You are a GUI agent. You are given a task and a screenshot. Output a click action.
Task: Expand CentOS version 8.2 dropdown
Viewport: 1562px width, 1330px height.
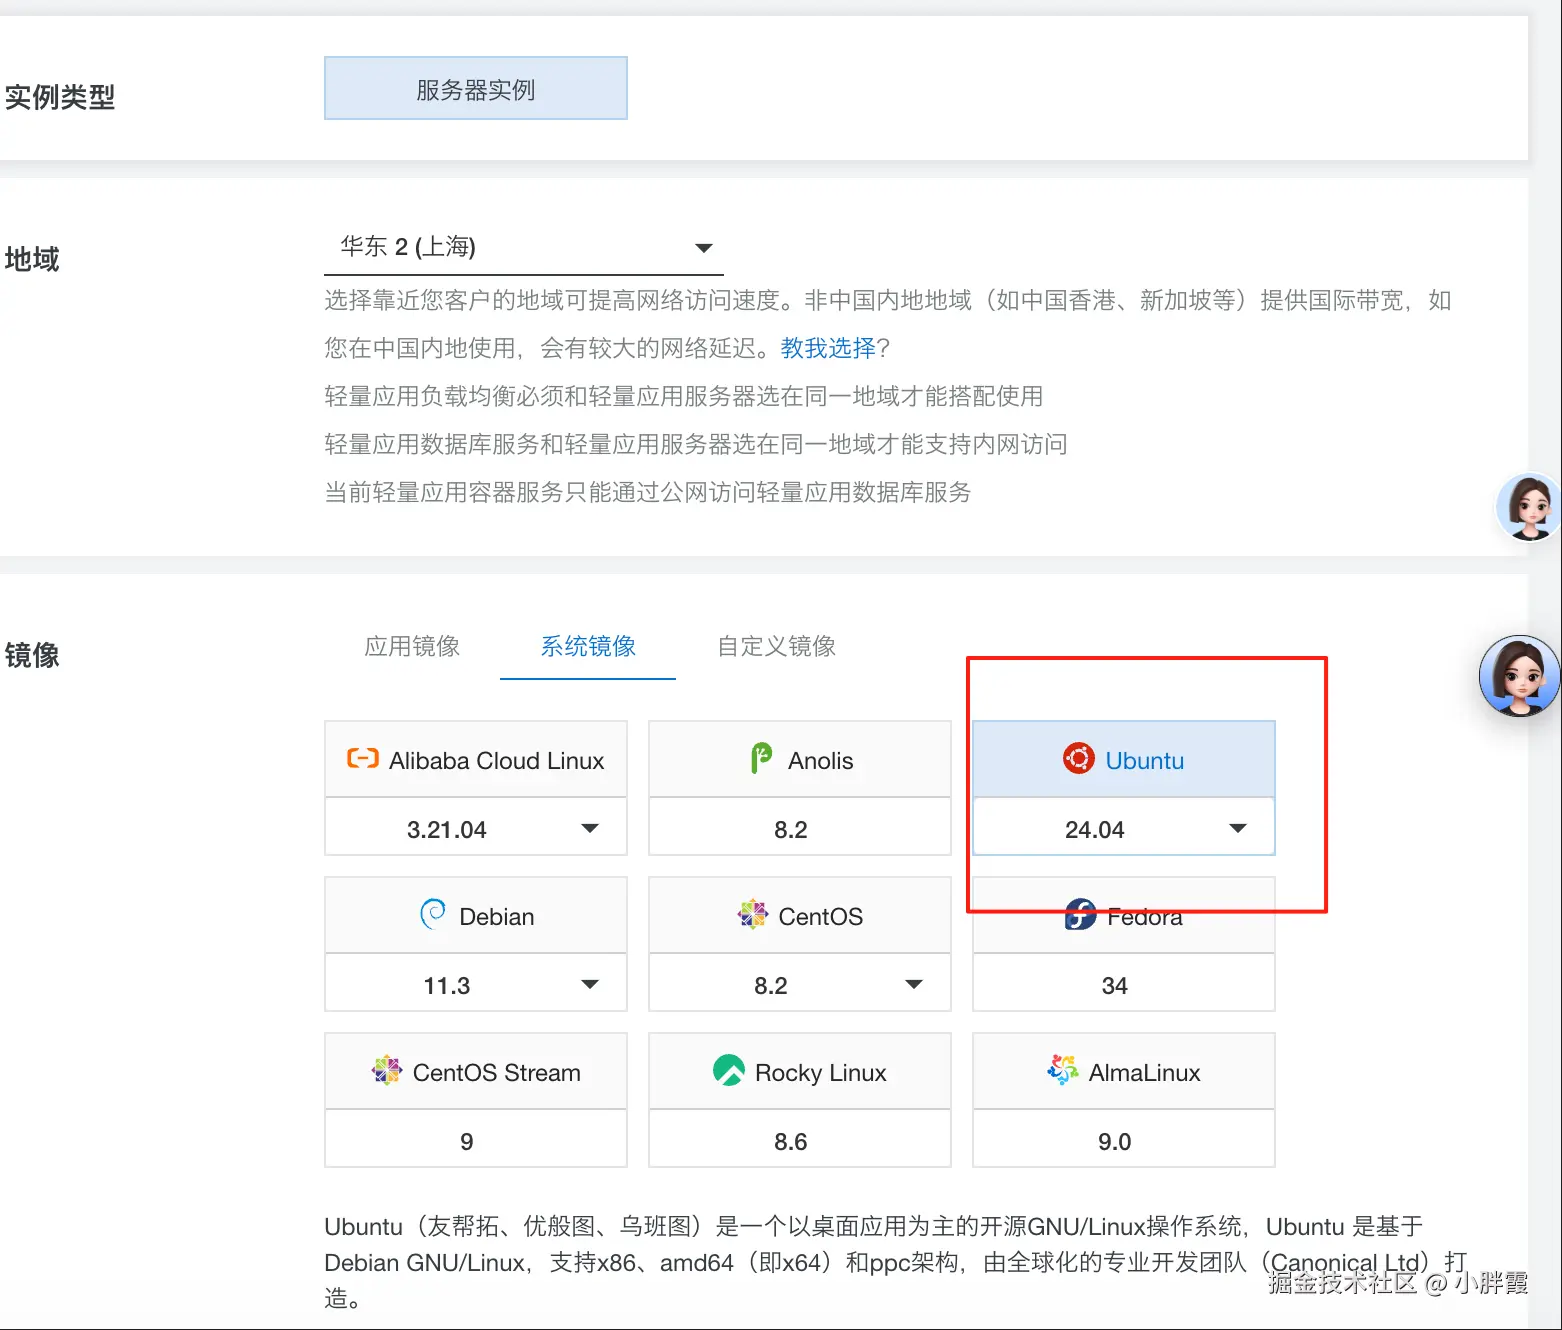[x=800, y=985]
